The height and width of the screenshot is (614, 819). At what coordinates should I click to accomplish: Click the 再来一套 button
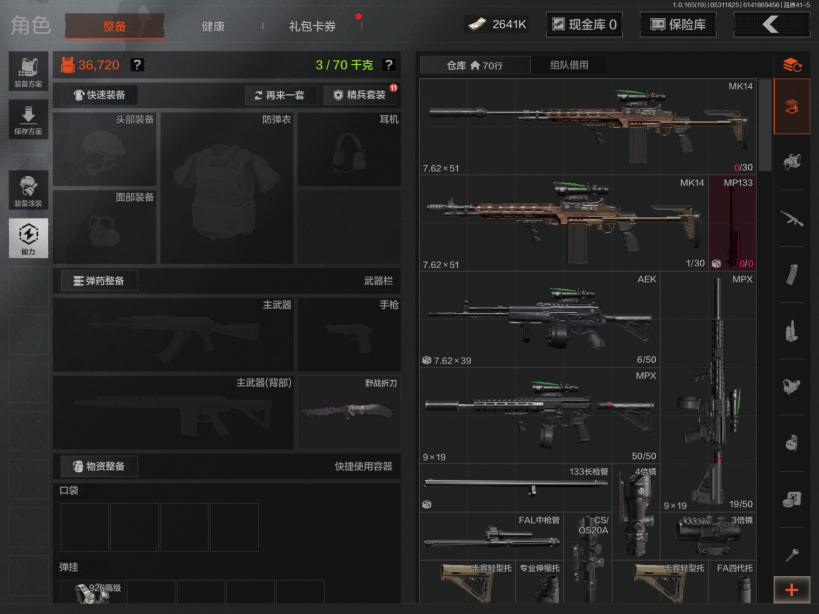280,95
